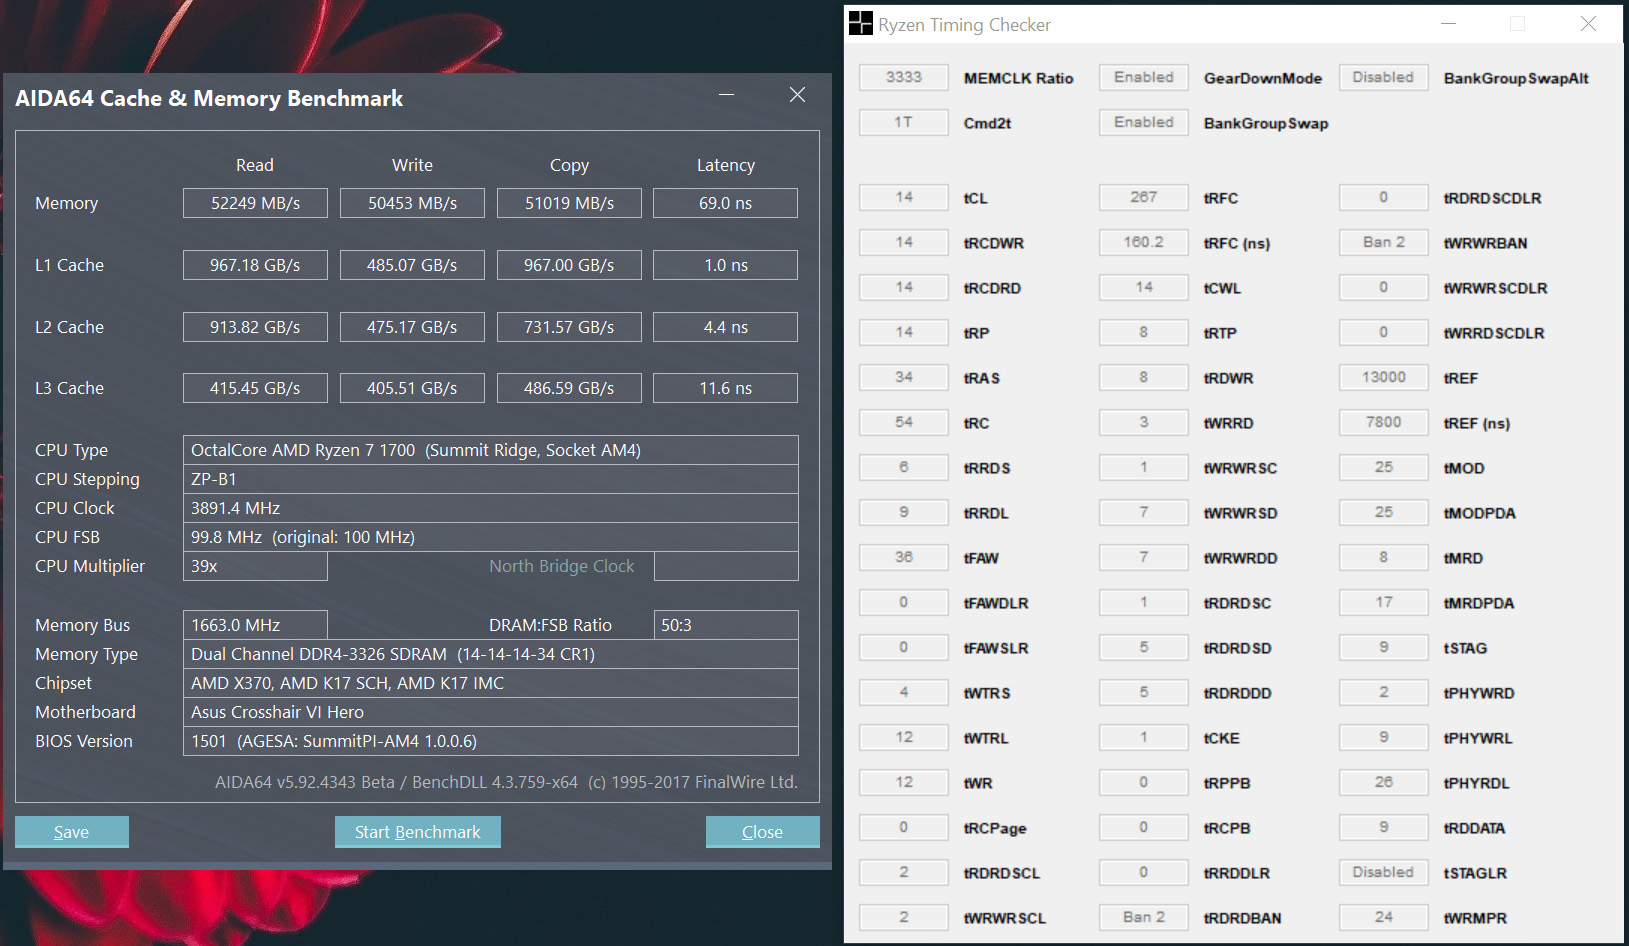Click the Motherboard Asus Crosshair VI Hero field
The height and width of the screenshot is (946, 1629).
point(491,712)
